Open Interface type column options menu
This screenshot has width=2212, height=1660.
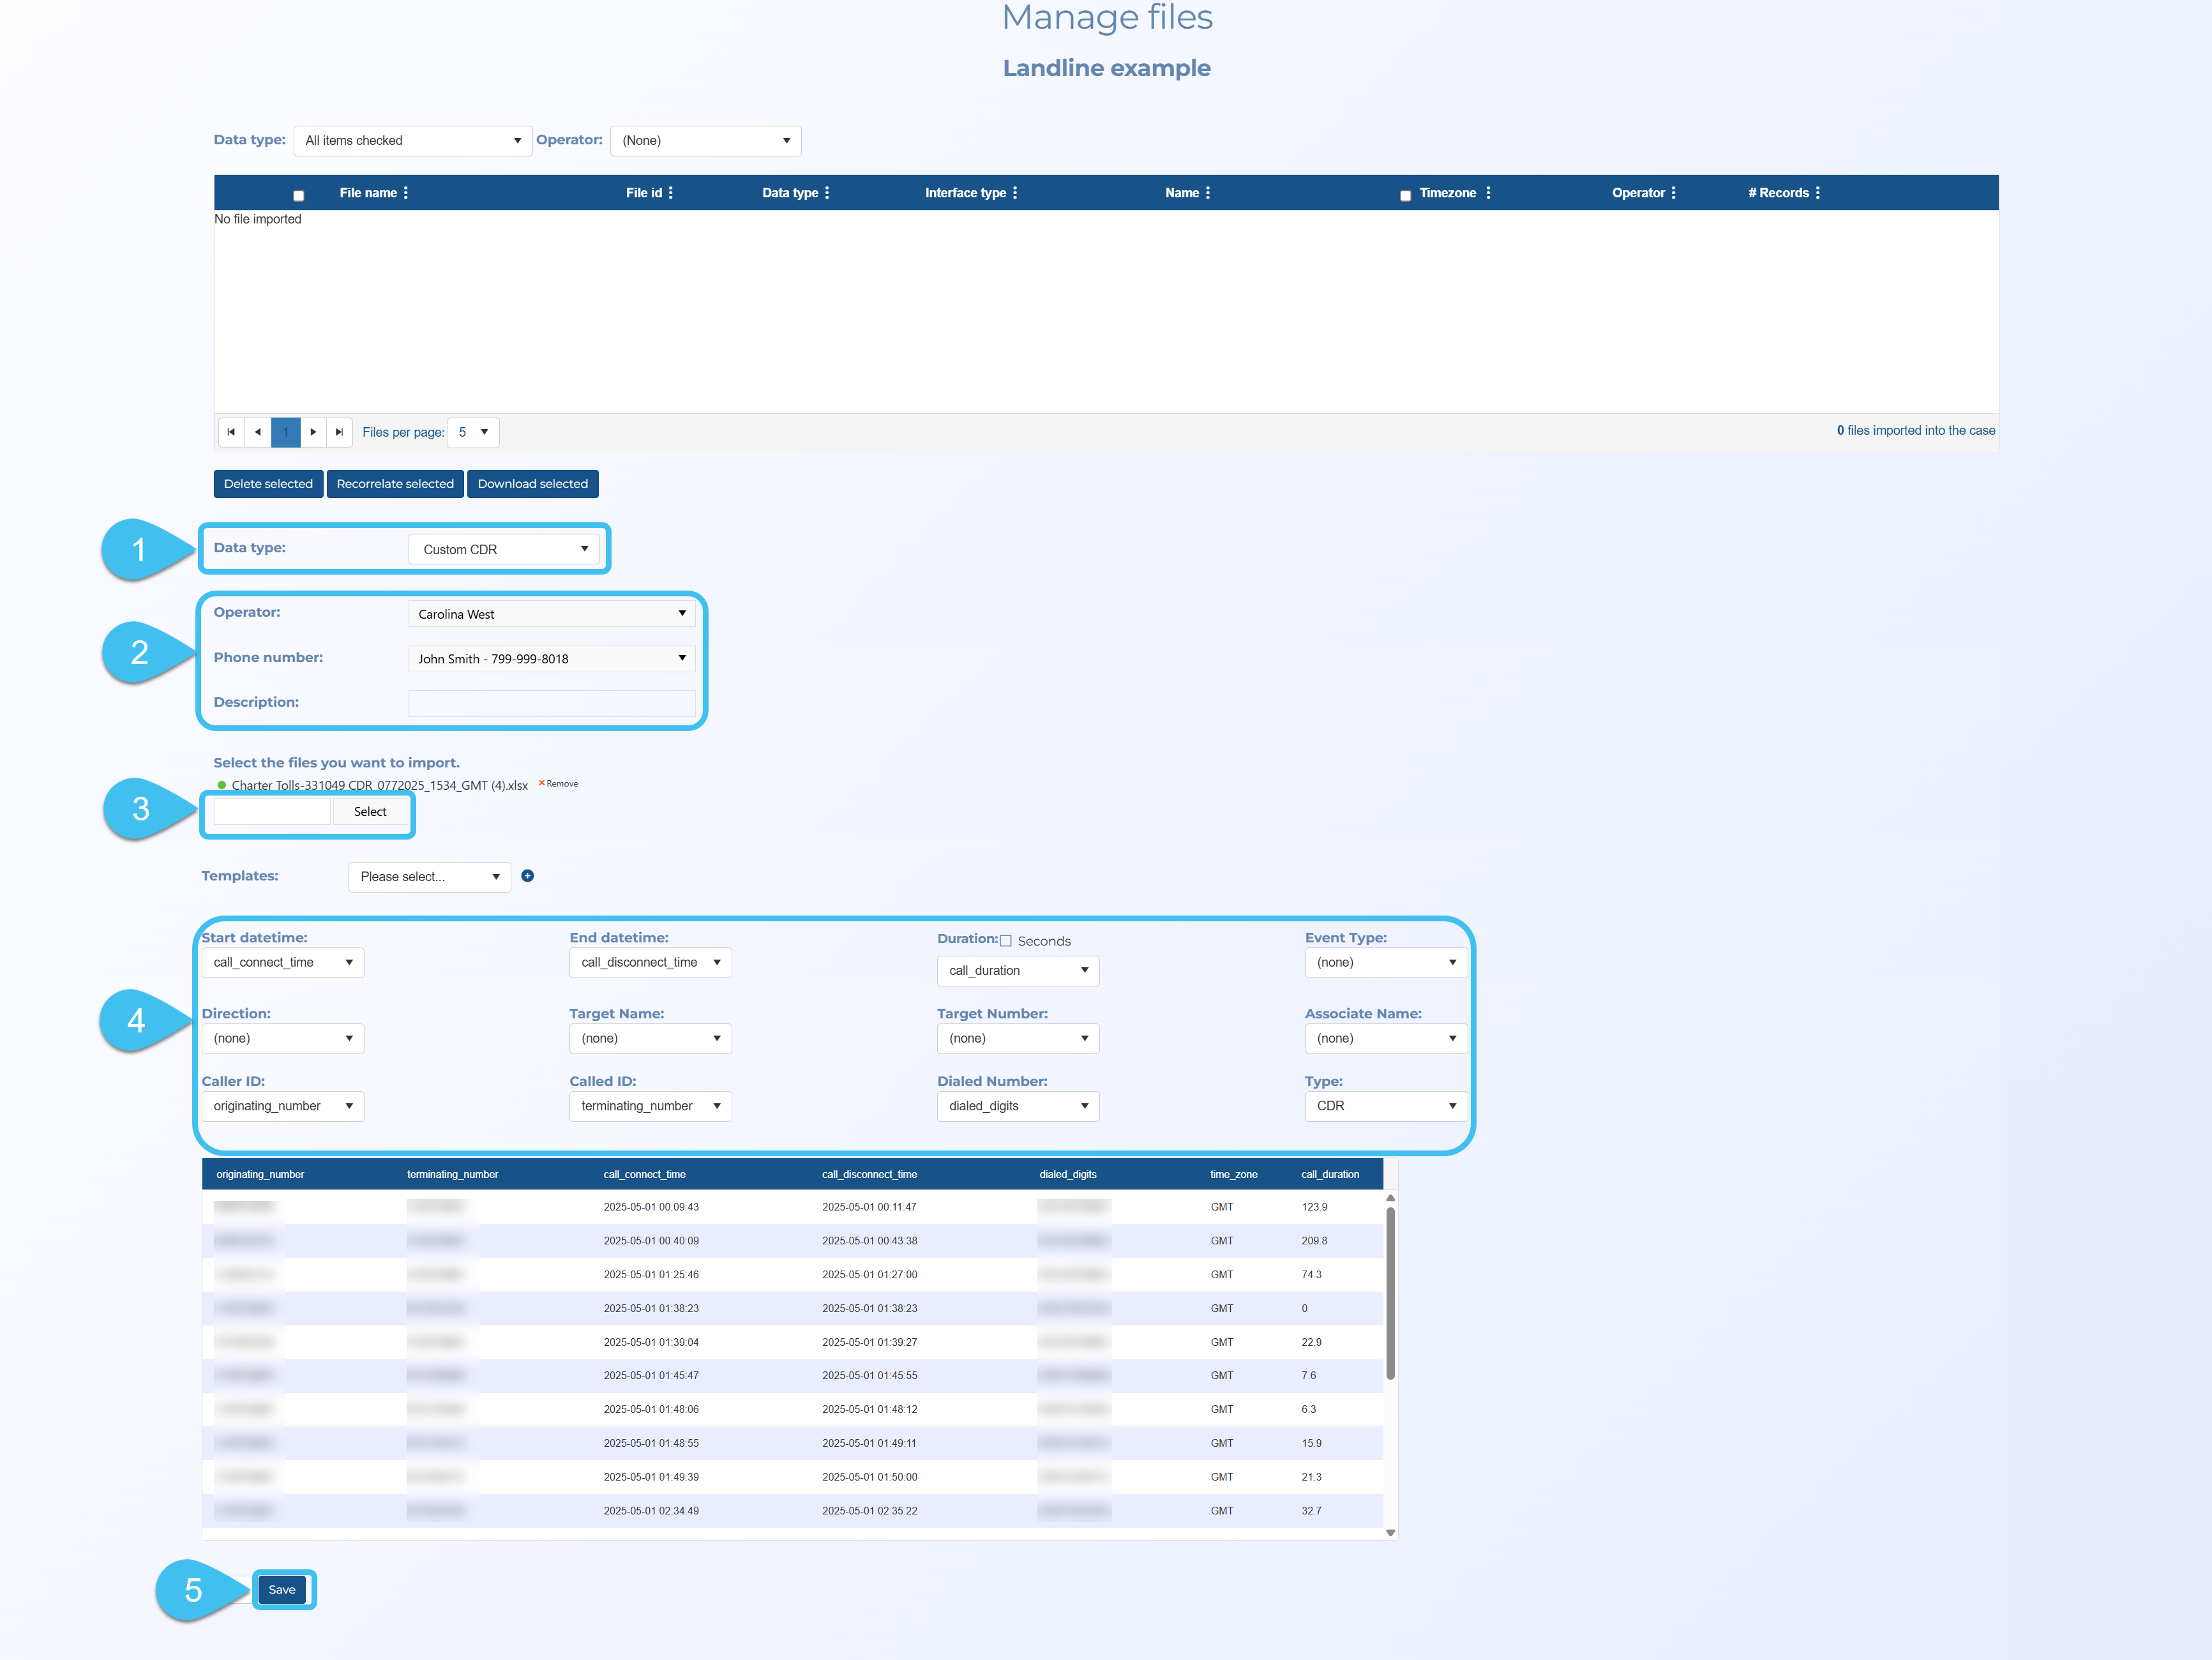pyautogui.click(x=1014, y=193)
